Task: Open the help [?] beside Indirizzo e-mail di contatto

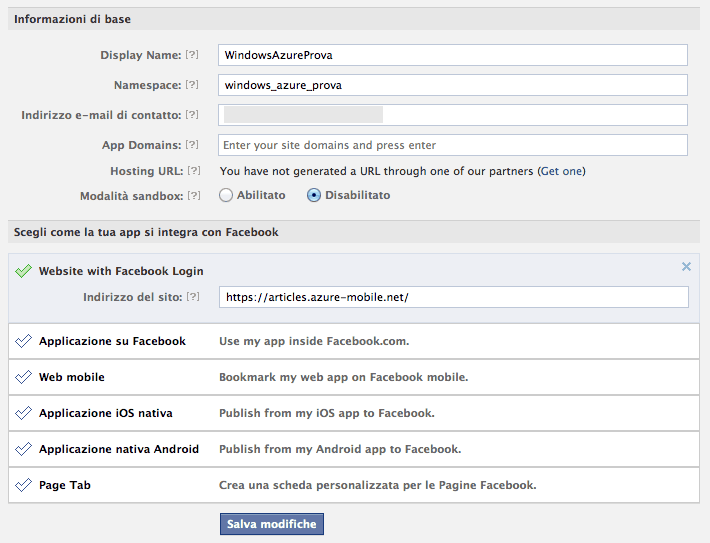Action: click(x=192, y=115)
